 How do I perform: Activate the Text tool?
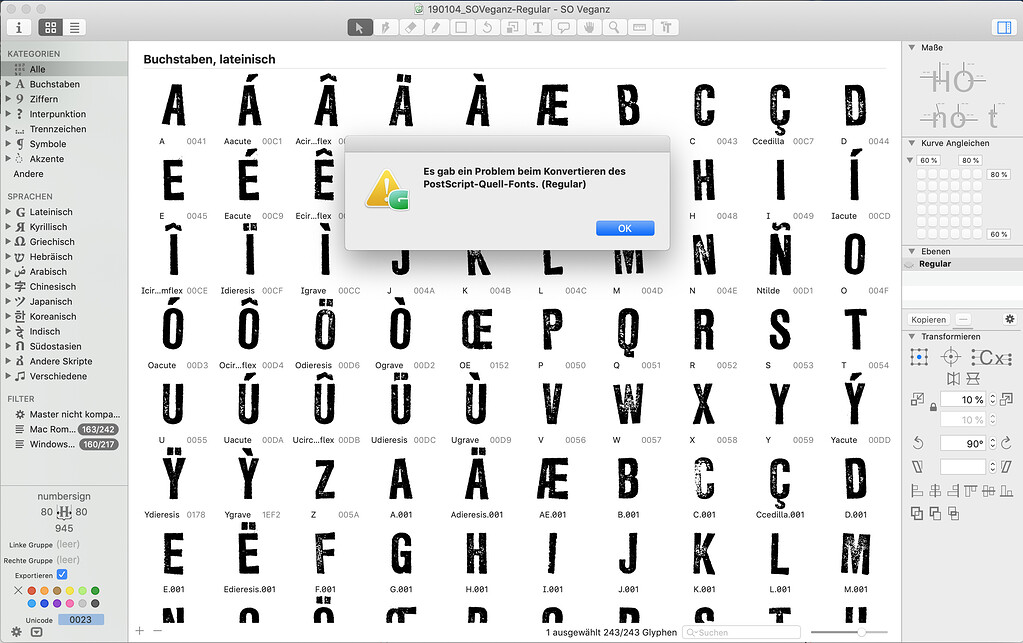tap(538, 27)
